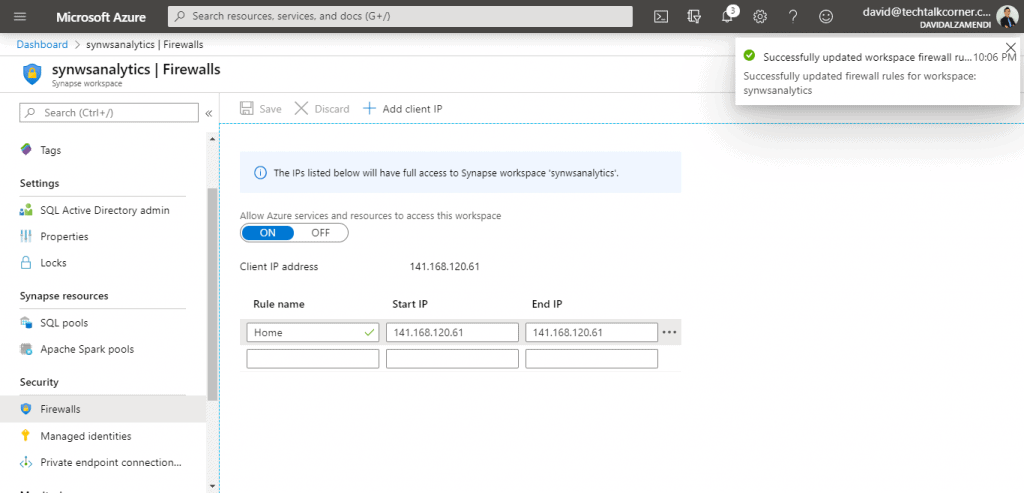Click the Discard X icon
1024x493 pixels.
(x=301, y=108)
